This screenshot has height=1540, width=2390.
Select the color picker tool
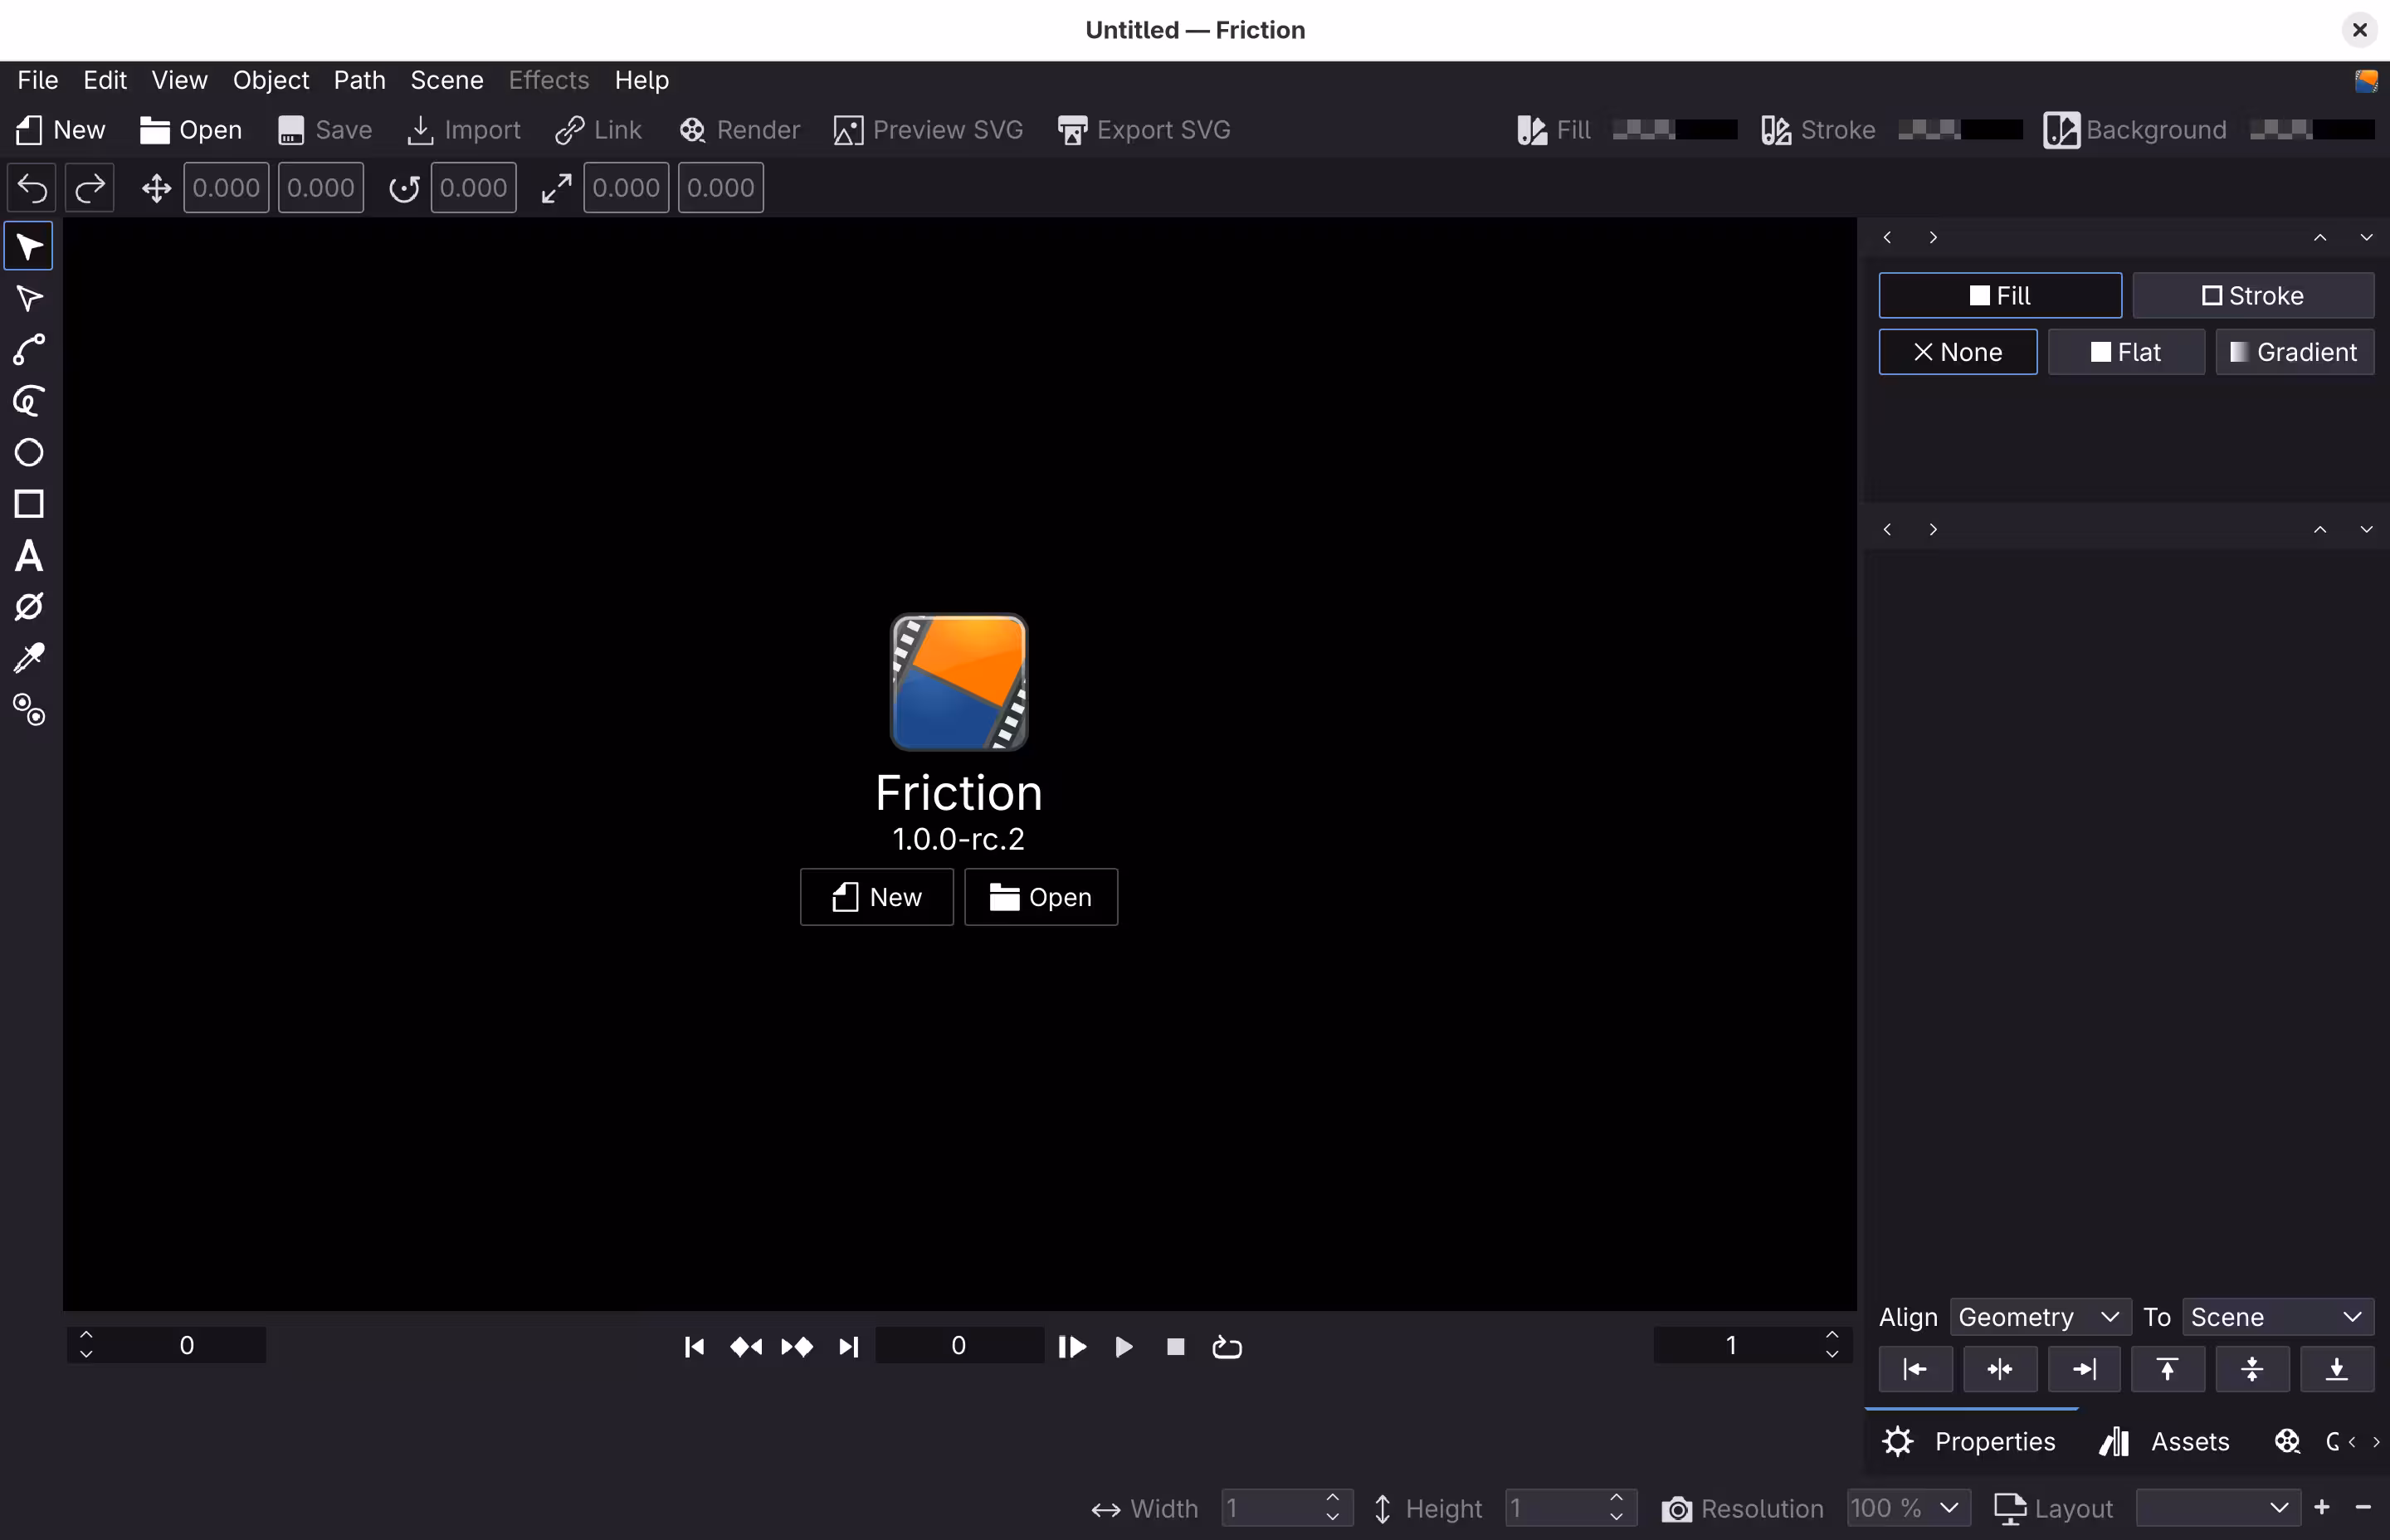coord(29,657)
